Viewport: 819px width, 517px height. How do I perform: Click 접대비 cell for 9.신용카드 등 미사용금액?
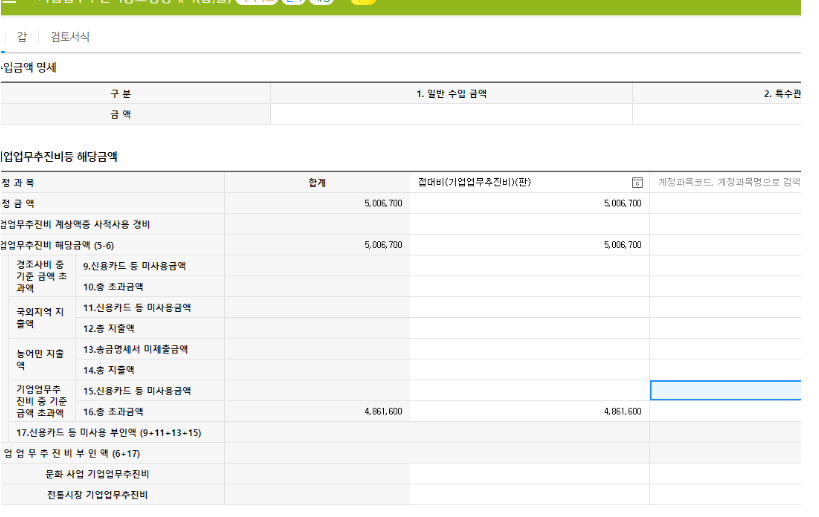tap(529, 265)
